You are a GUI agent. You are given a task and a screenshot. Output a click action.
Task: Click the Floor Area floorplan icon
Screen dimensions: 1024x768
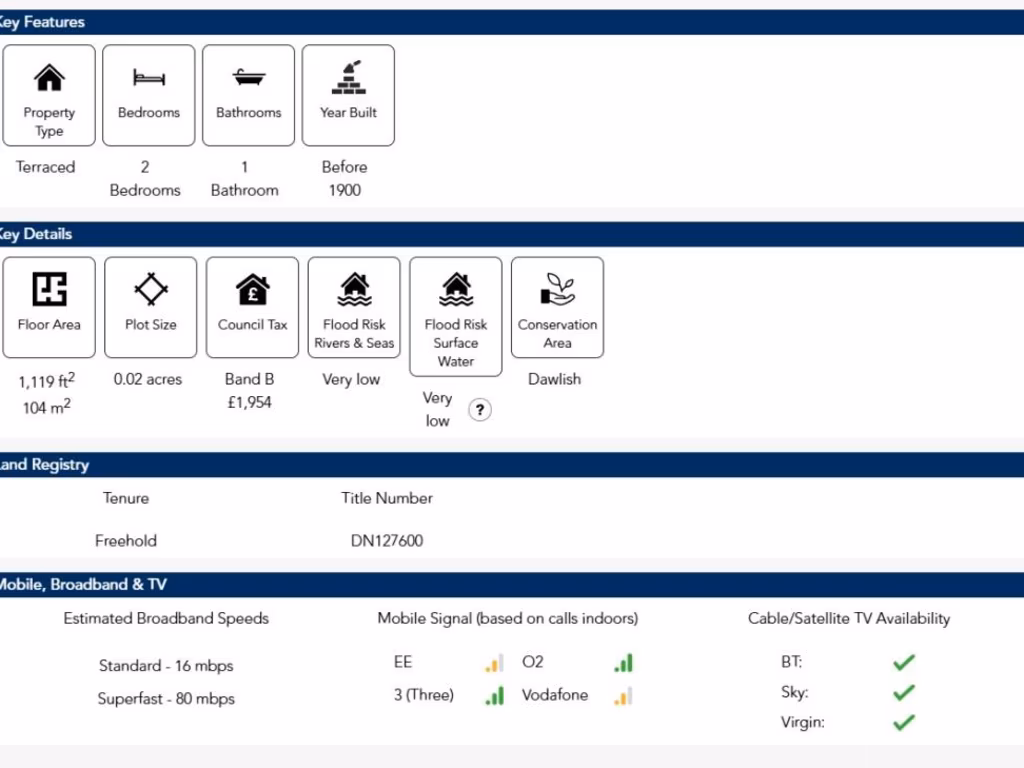tap(49, 290)
